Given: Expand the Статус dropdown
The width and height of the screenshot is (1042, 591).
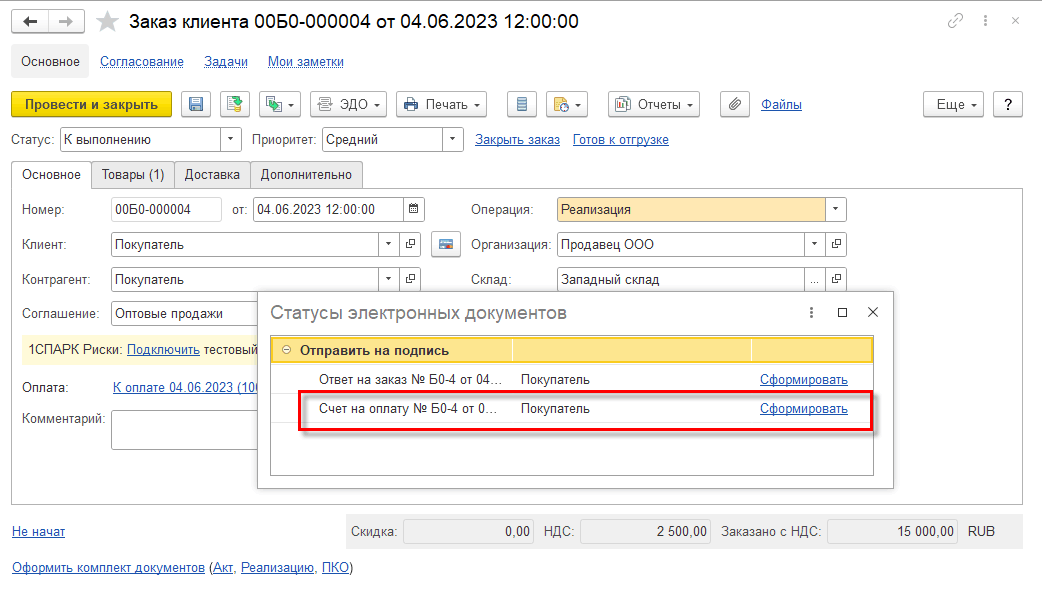Looking at the screenshot, I should coord(231,140).
